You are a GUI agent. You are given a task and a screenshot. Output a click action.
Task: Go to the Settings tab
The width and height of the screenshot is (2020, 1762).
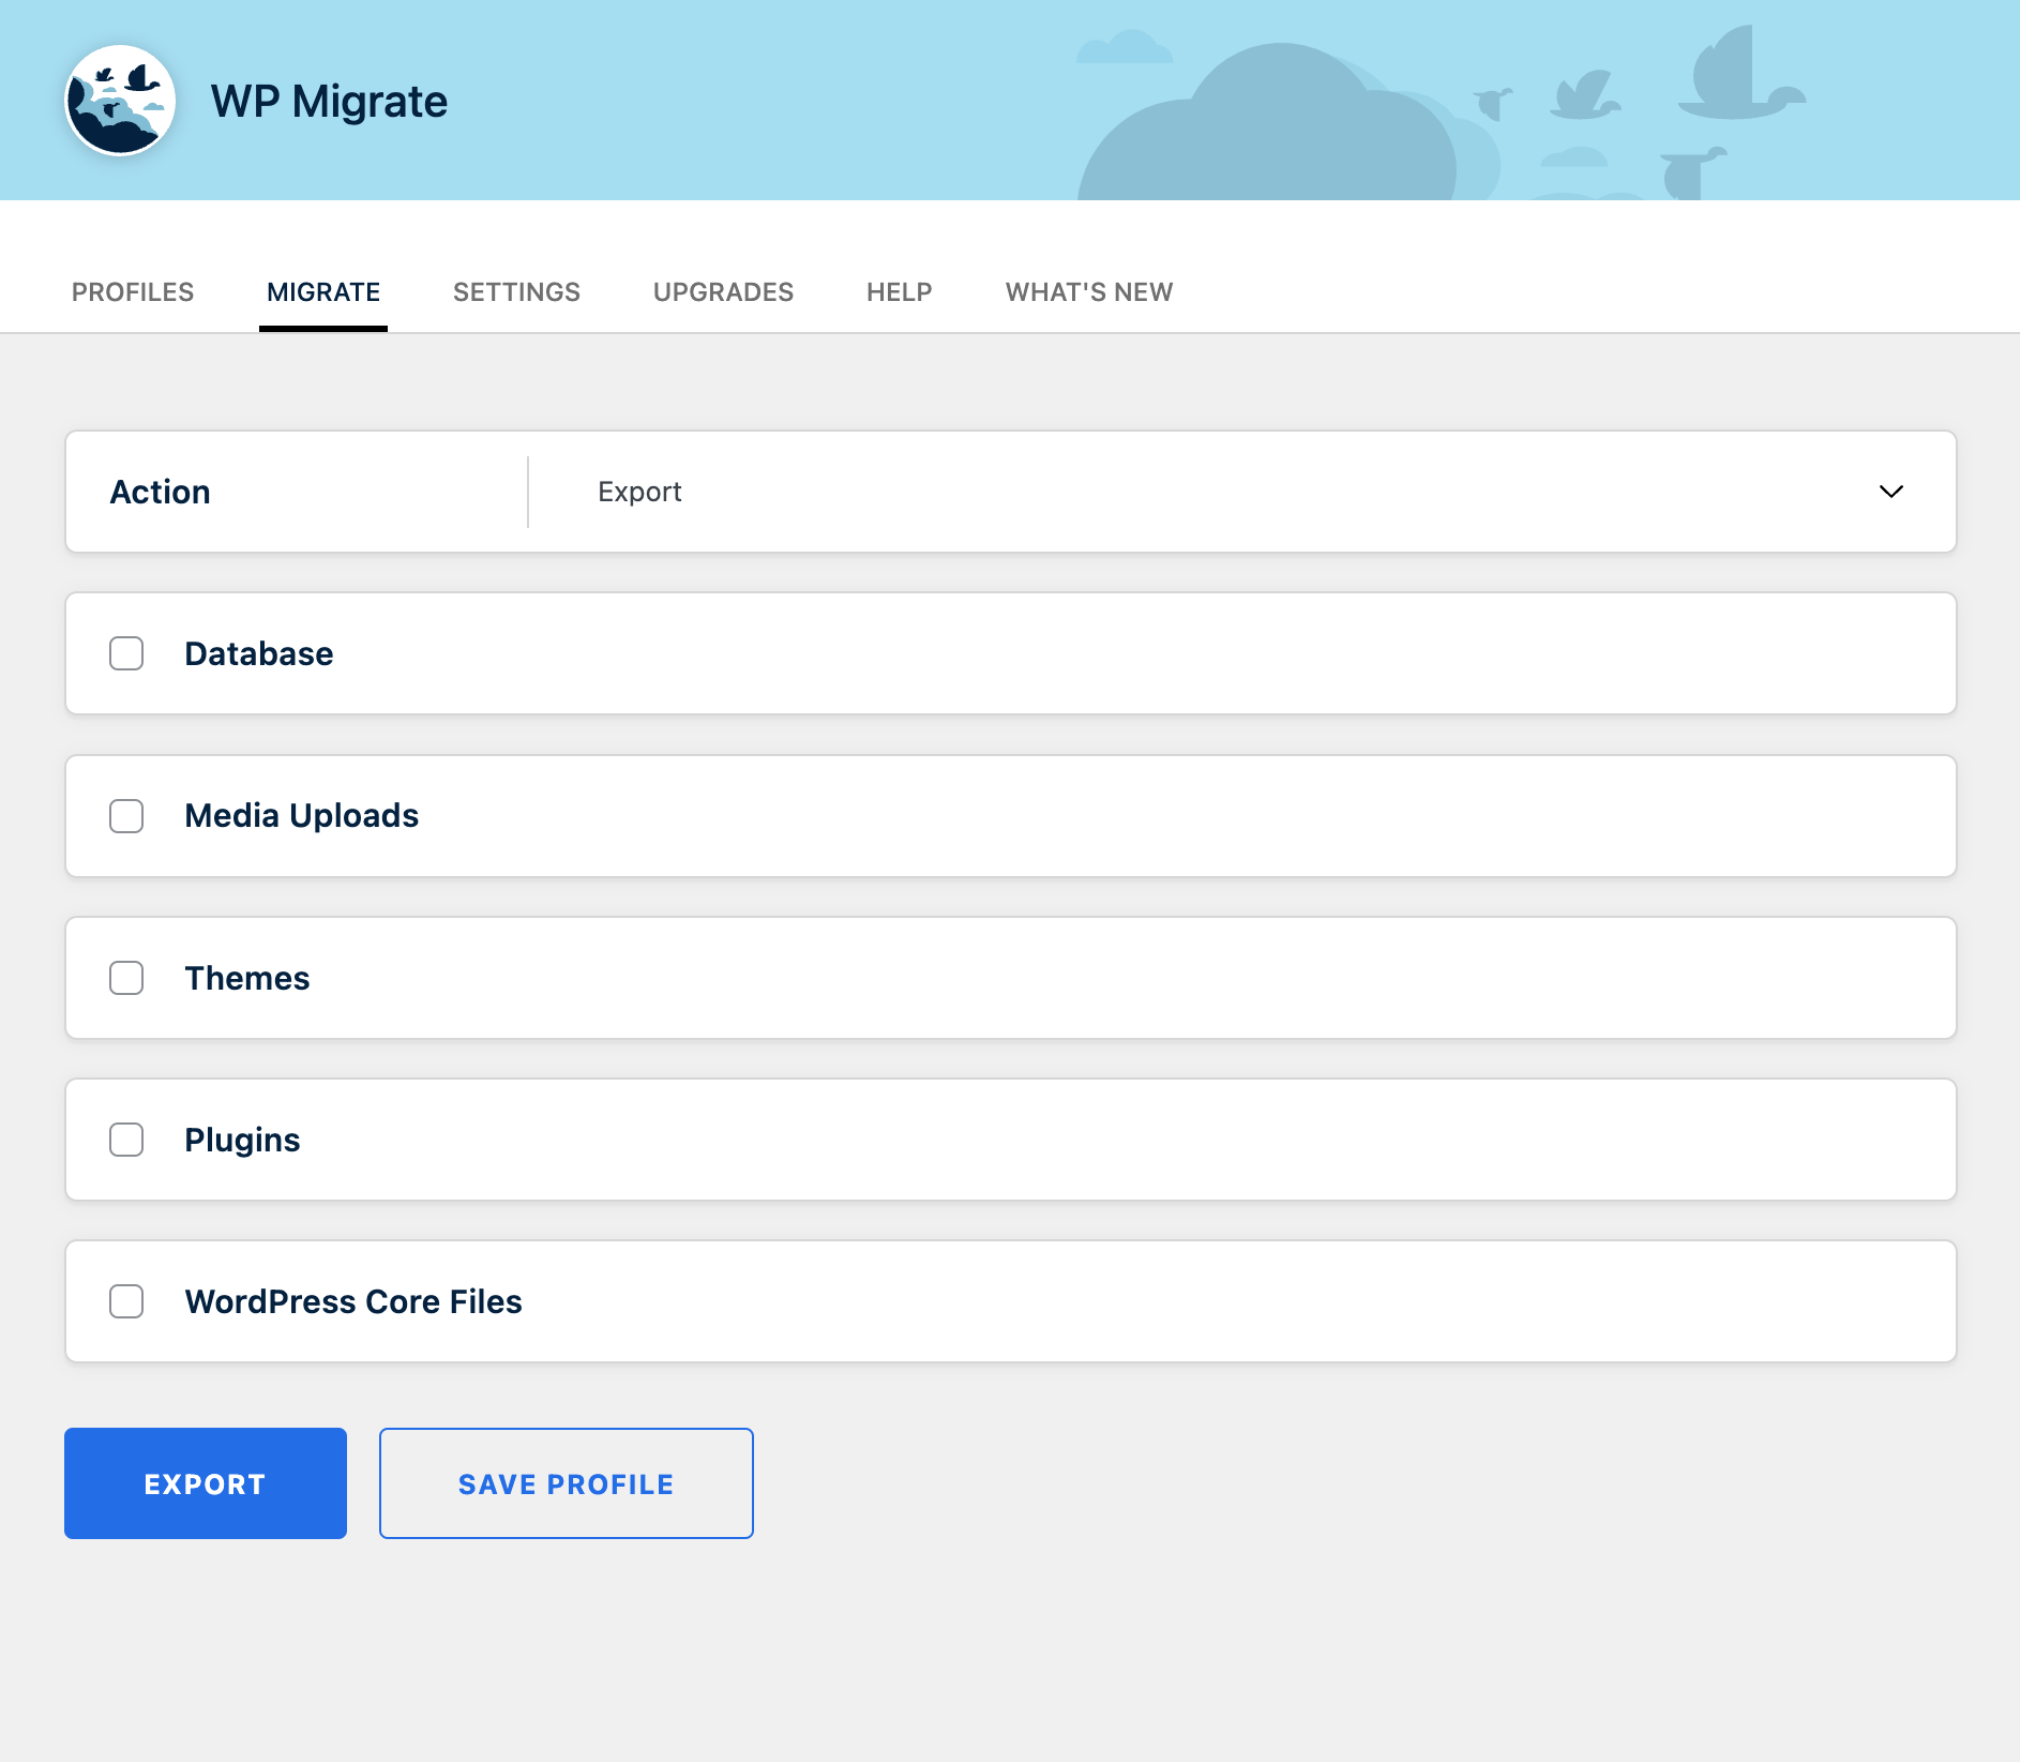(516, 292)
